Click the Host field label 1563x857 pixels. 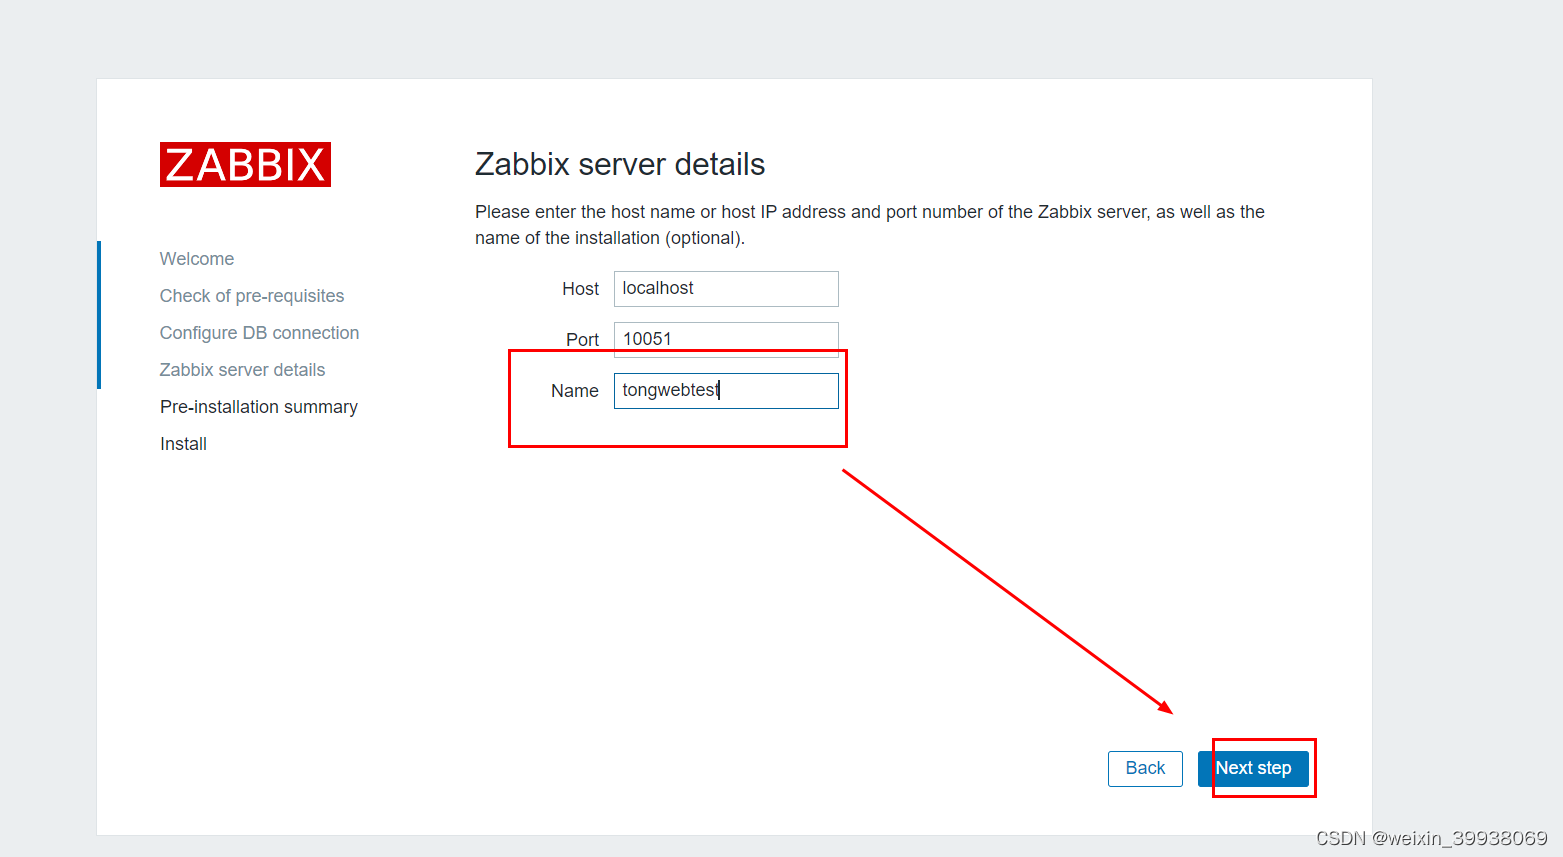(x=580, y=289)
